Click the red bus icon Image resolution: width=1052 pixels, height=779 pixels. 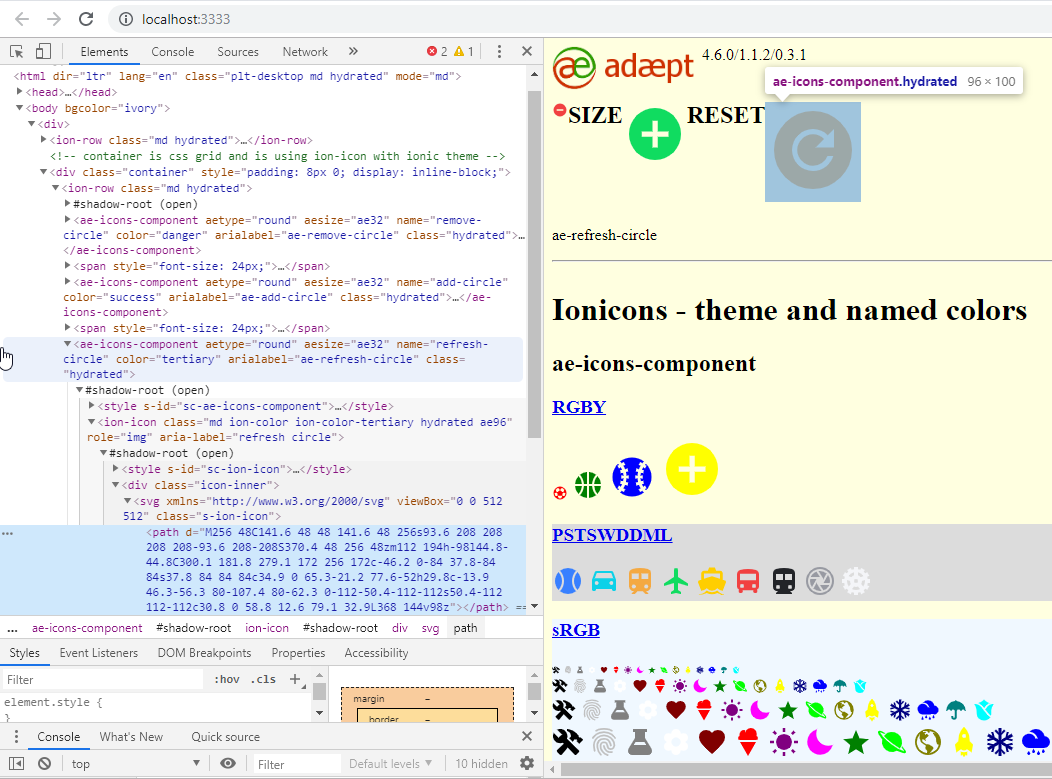pyautogui.click(x=748, y=581)
